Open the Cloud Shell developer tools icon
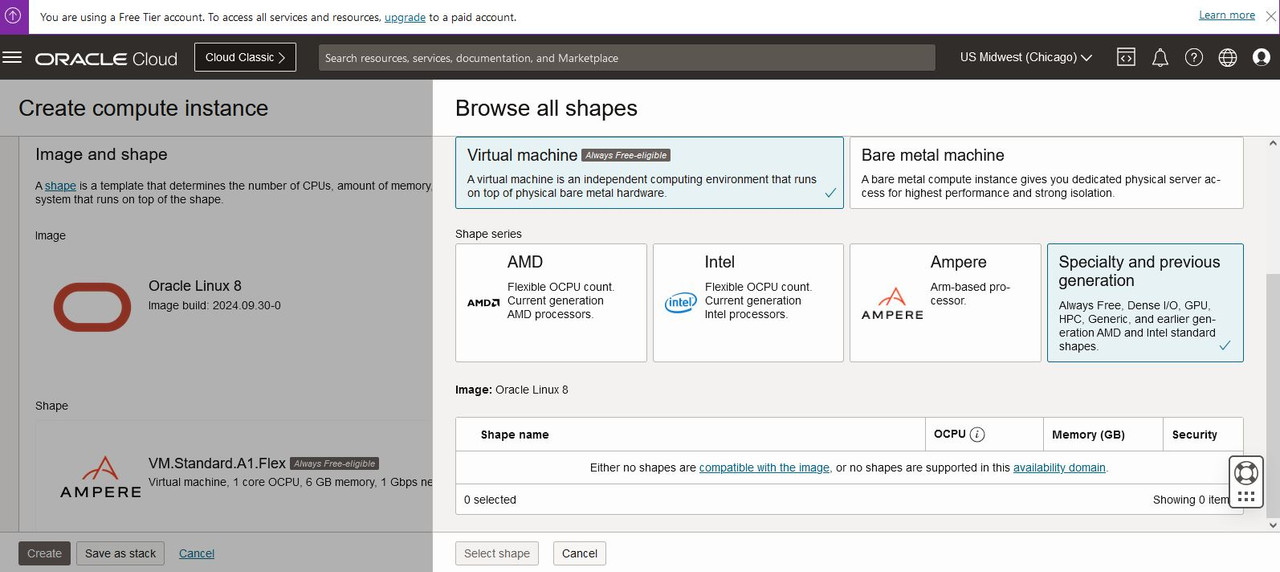This screenshot has width=1280, height=572. pyautogui.click(x=1126, y=58)
